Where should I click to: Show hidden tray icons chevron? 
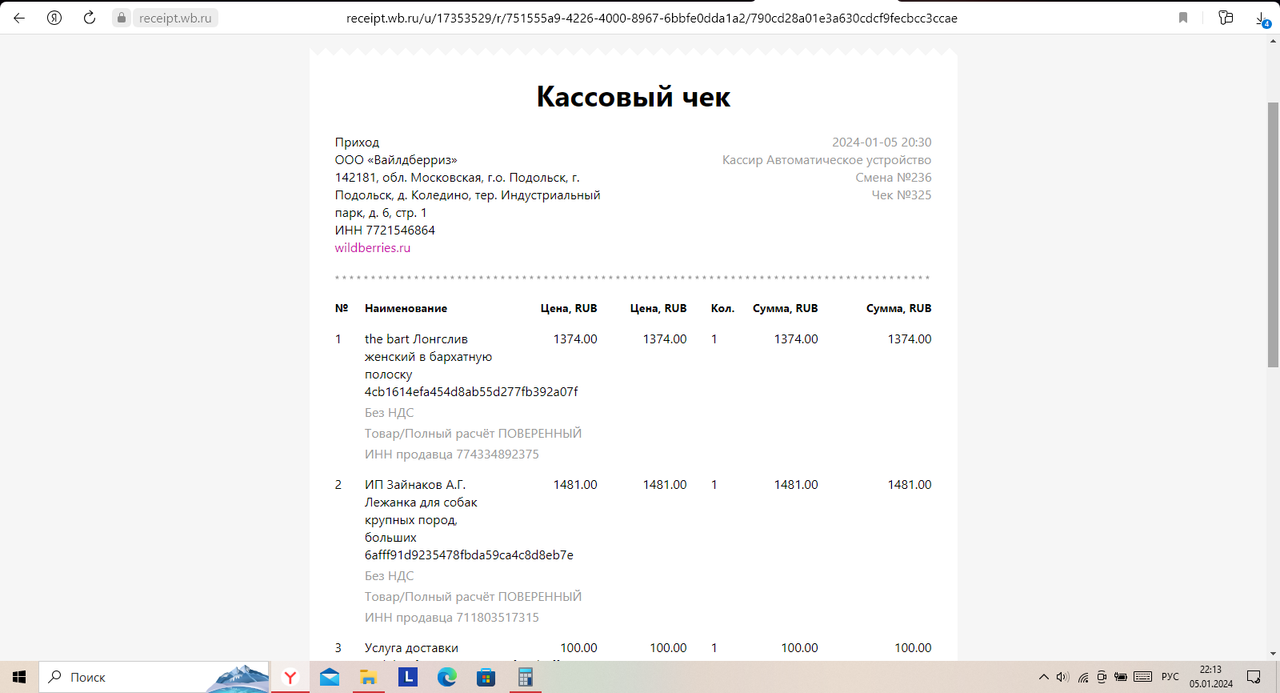coord(1044,677)
